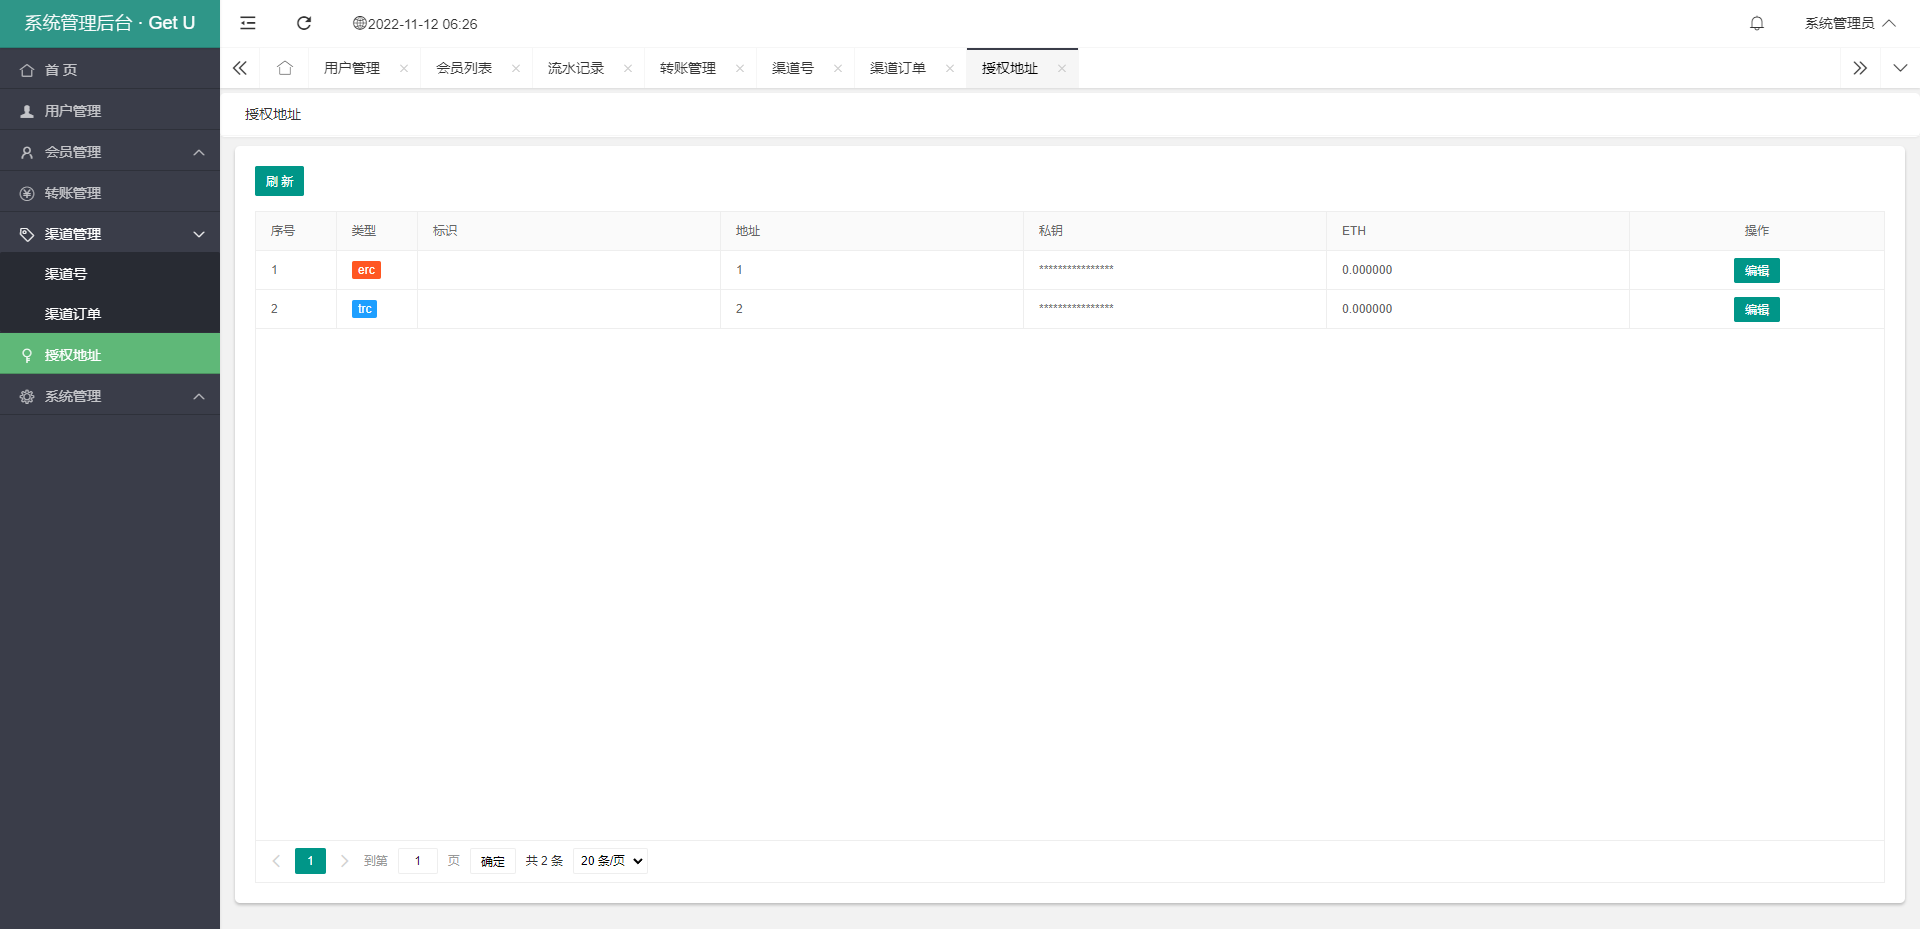Screen dimensions: 1920x929
Task: Expand the 系统管理 sidebar menu
Action: coord(110,396)
